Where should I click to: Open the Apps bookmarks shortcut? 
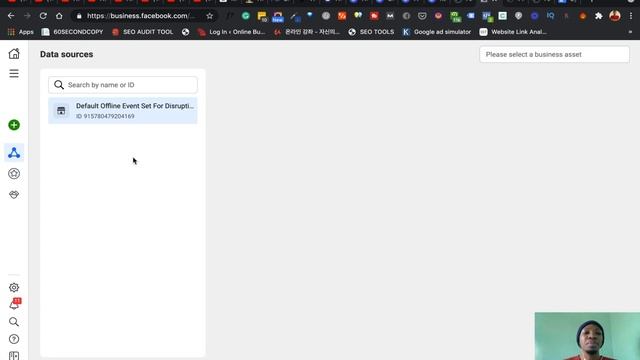(21, 32)
